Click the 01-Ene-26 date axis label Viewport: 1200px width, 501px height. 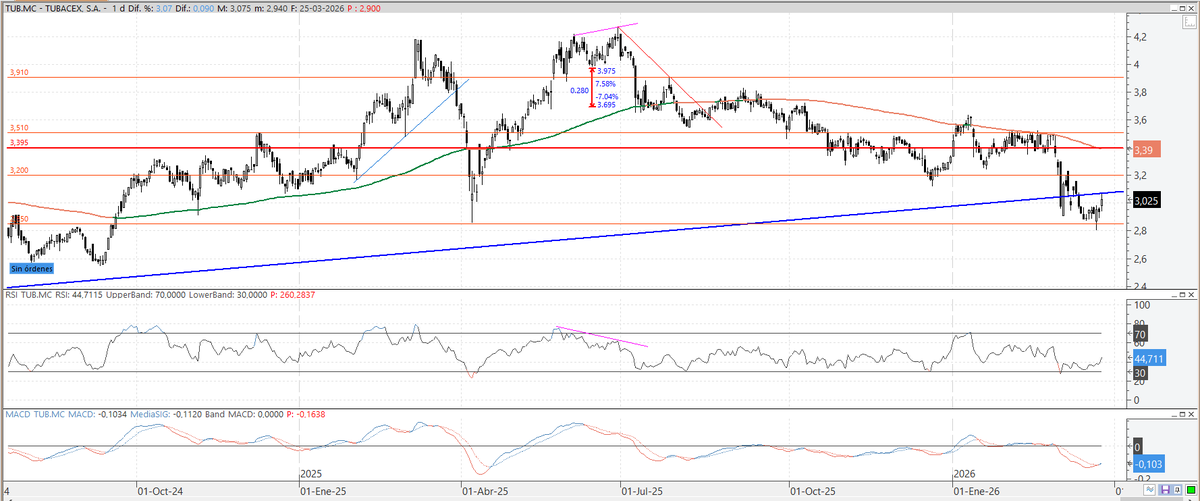pos(977,492)
